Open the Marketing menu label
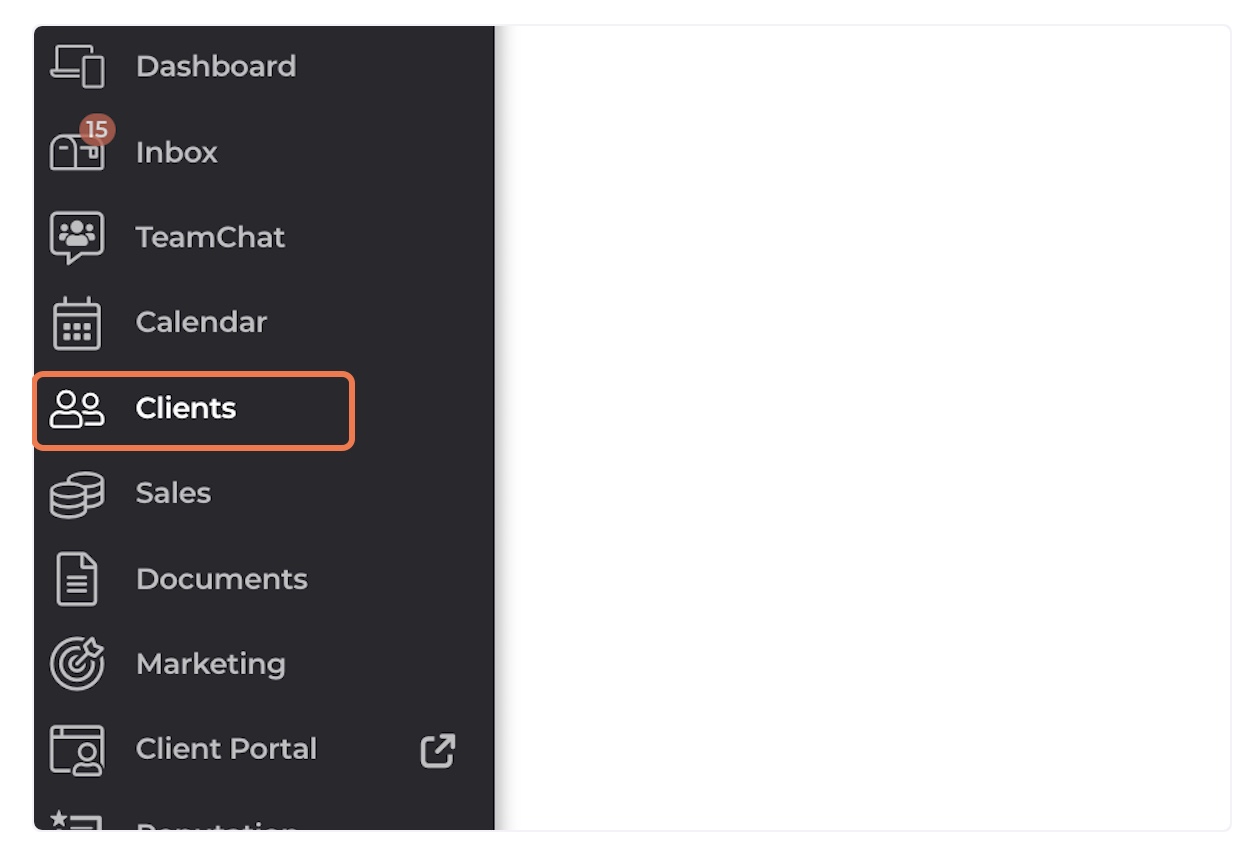The height and width of the screenshot is (858, 1256). 211,664
